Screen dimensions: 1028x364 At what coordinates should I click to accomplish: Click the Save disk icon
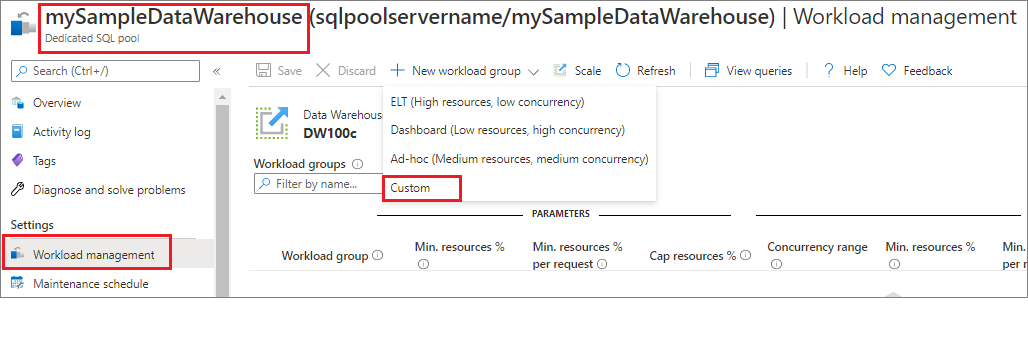point(264,71)
